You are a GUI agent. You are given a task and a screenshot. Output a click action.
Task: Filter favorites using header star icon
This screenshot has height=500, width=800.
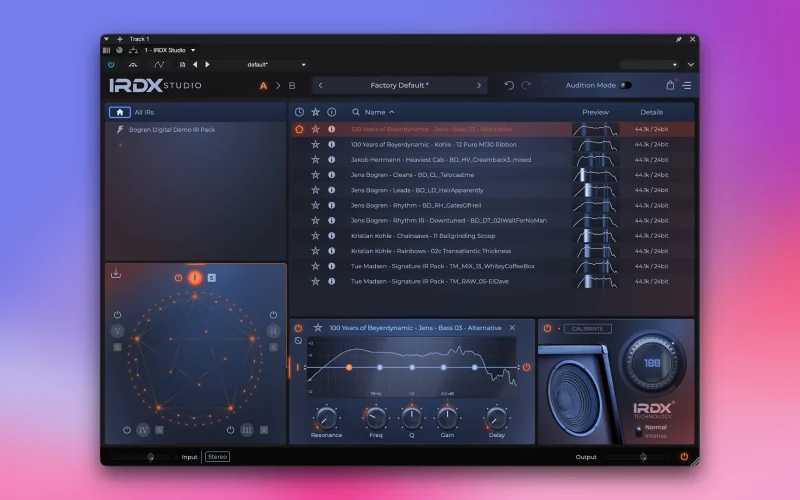[315, 112]
